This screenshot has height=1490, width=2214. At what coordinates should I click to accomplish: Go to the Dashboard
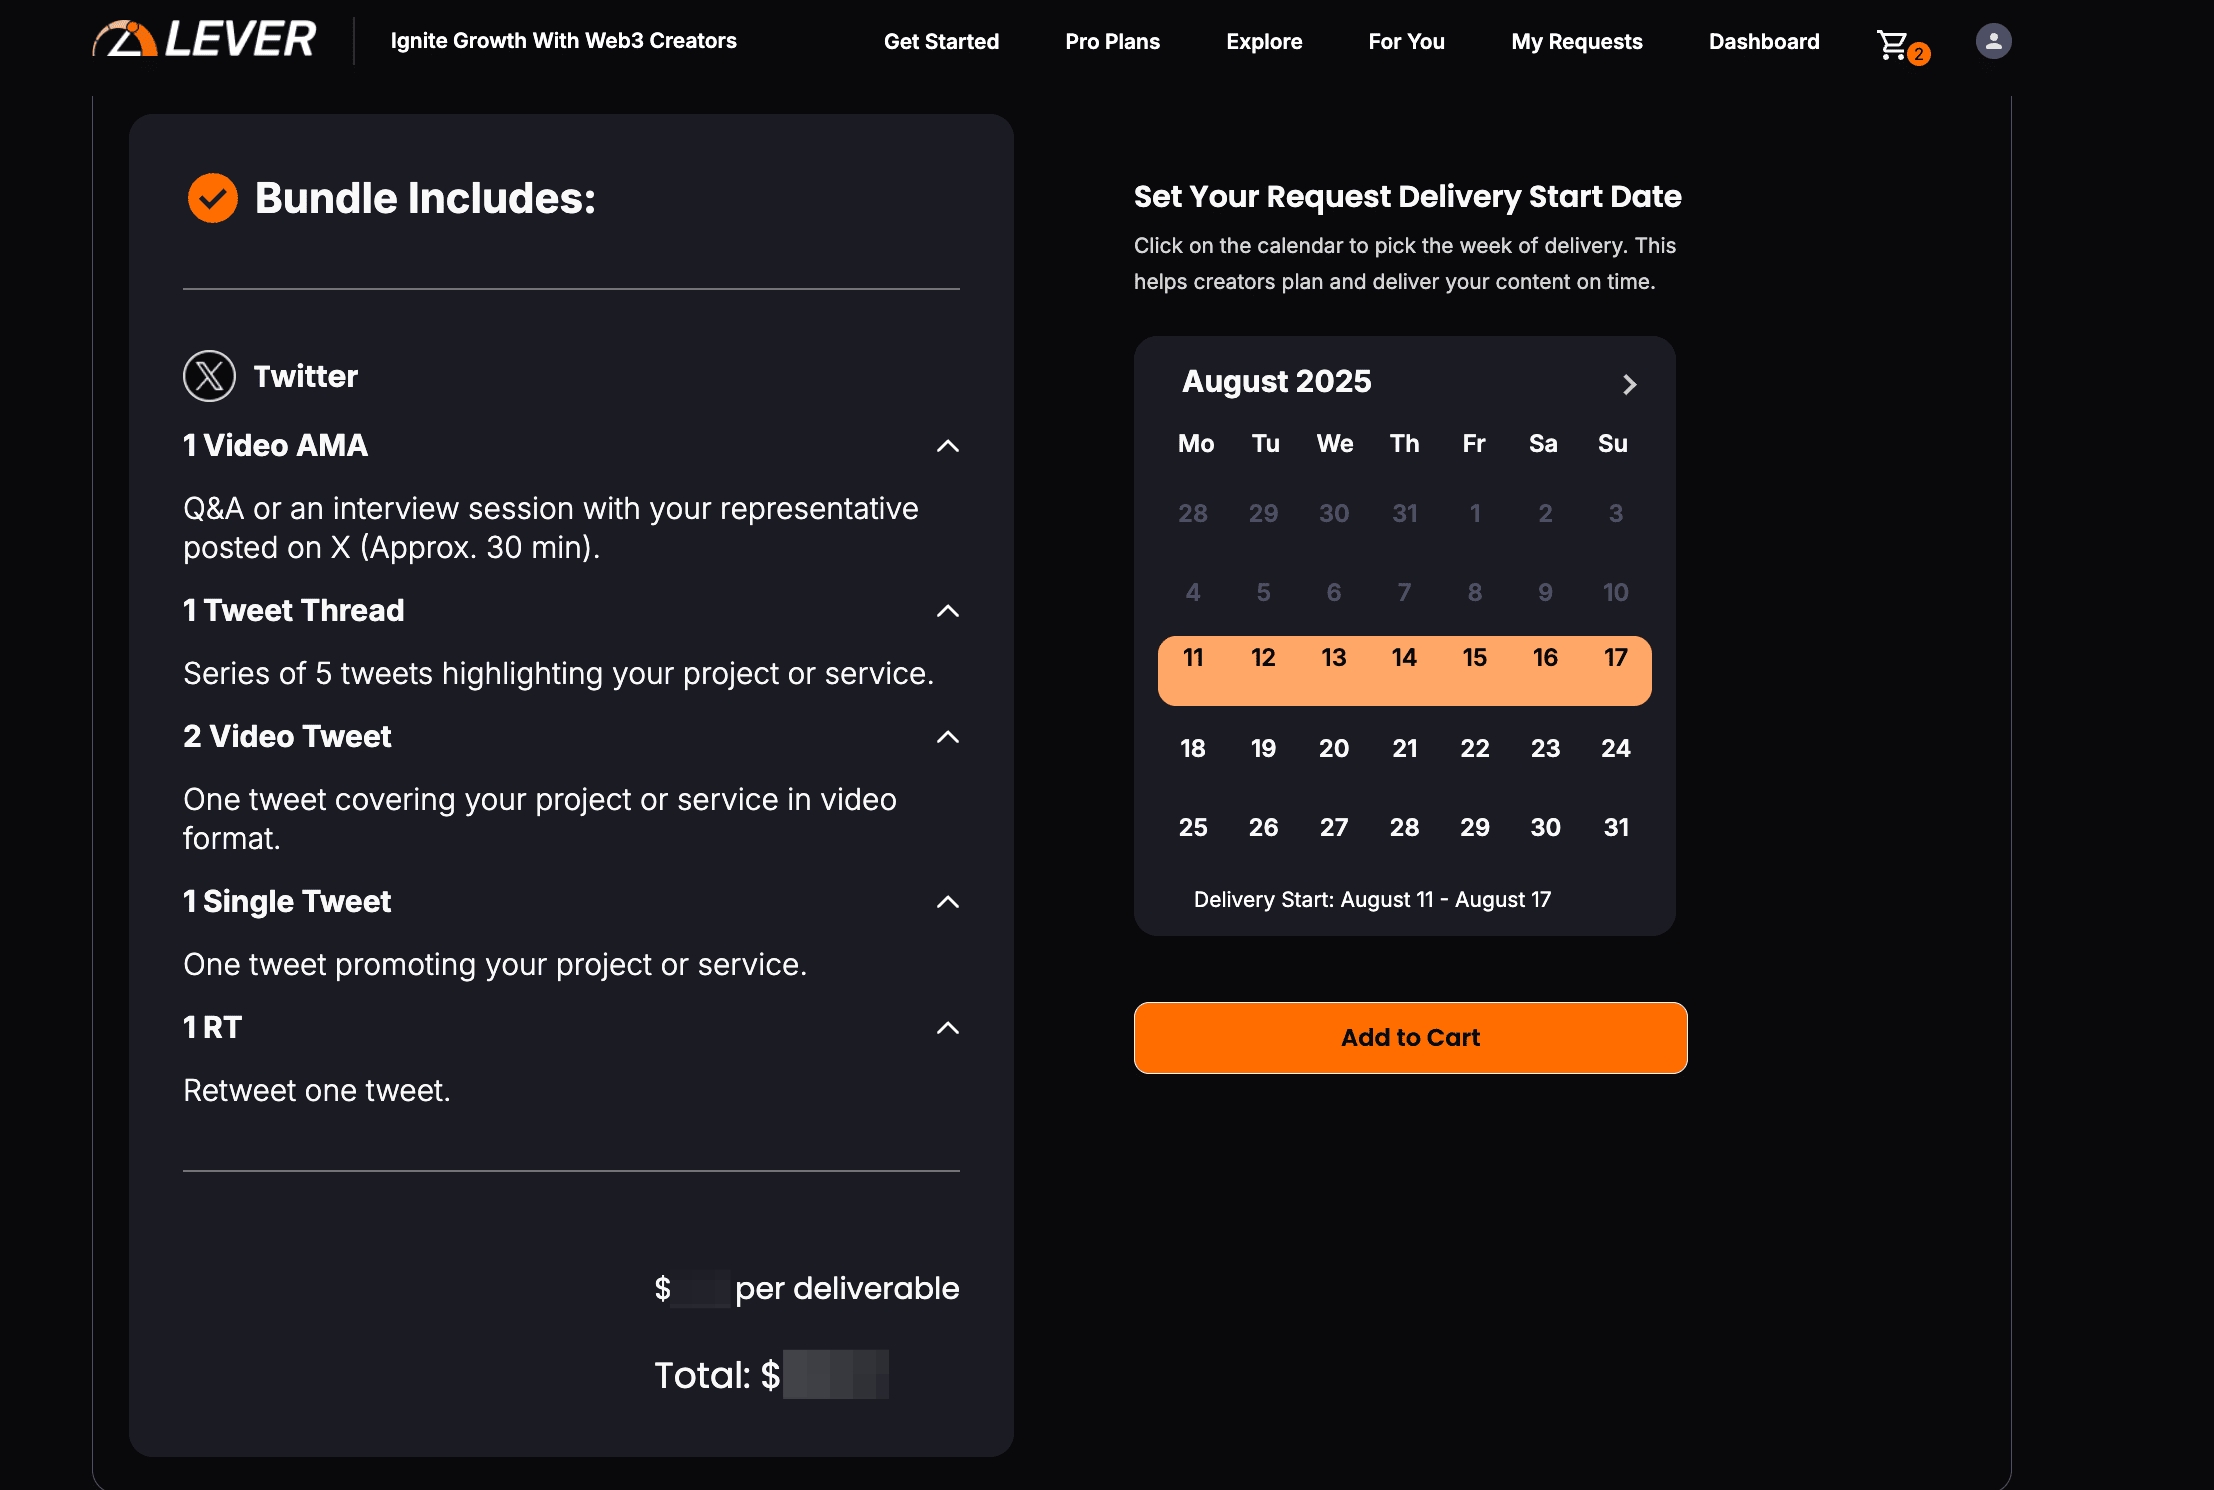click(1763, 41)
